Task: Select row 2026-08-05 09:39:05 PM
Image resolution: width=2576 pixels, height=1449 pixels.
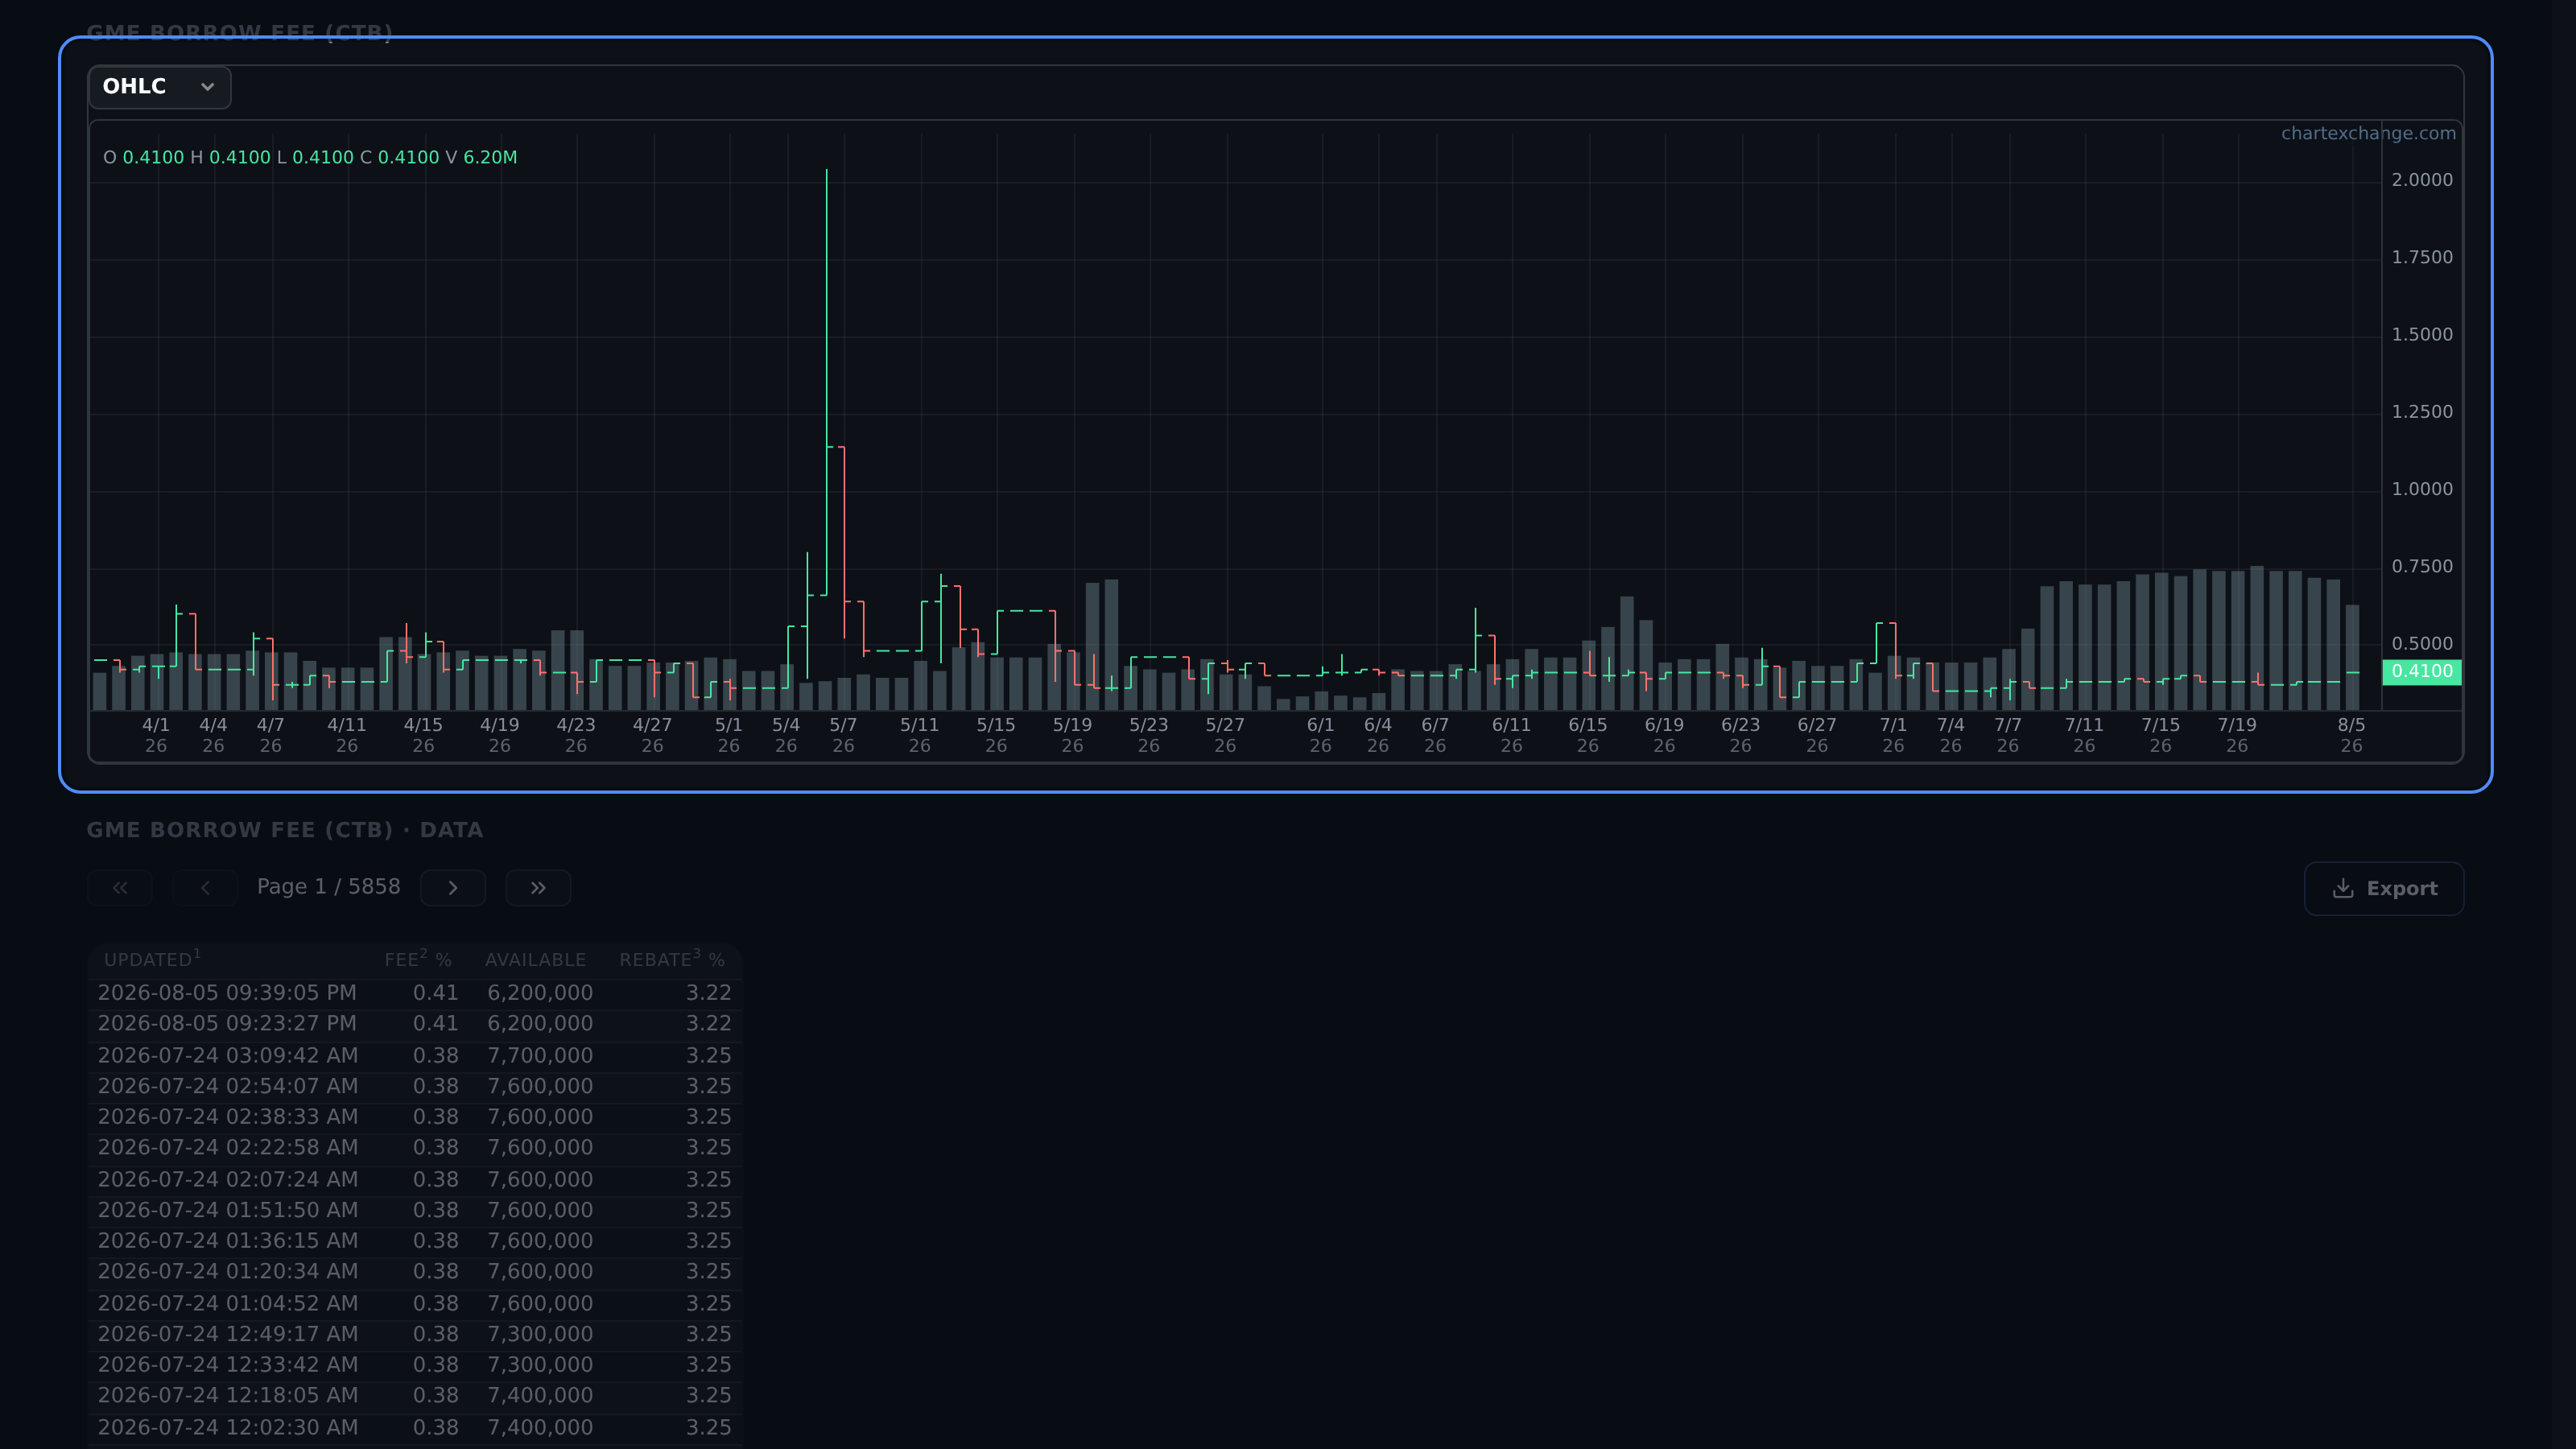Action: tap(415, 993)
